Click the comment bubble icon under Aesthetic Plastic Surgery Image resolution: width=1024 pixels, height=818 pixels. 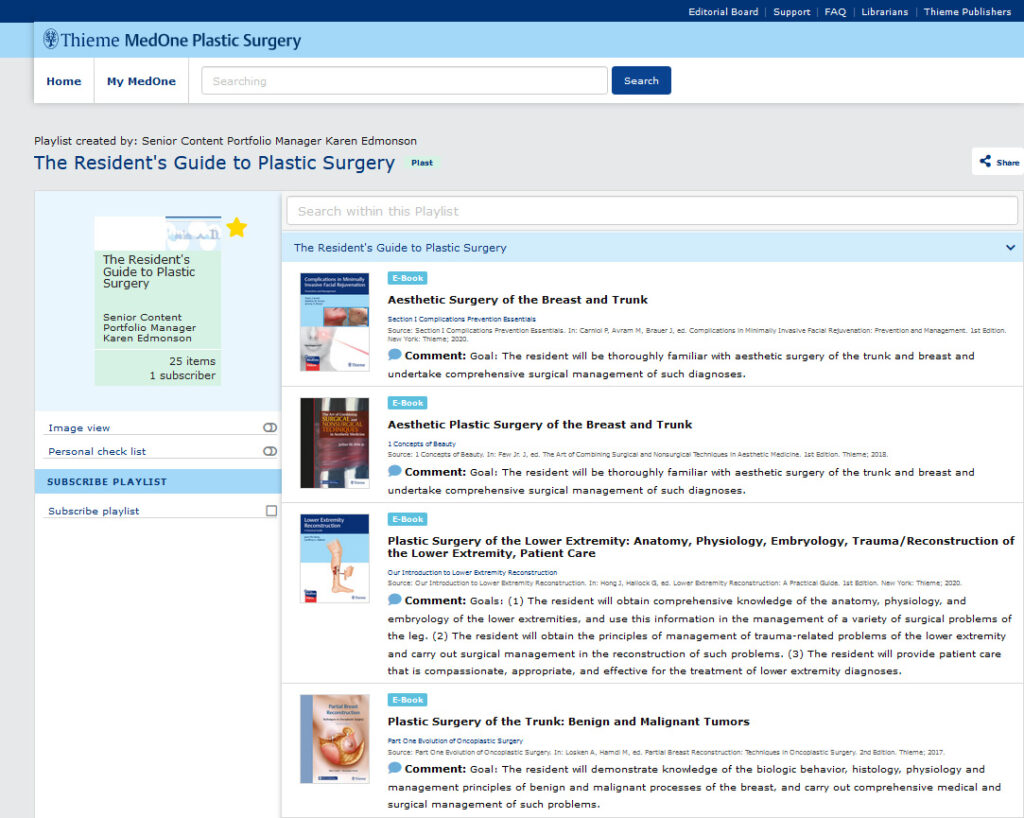coord(394,471)
